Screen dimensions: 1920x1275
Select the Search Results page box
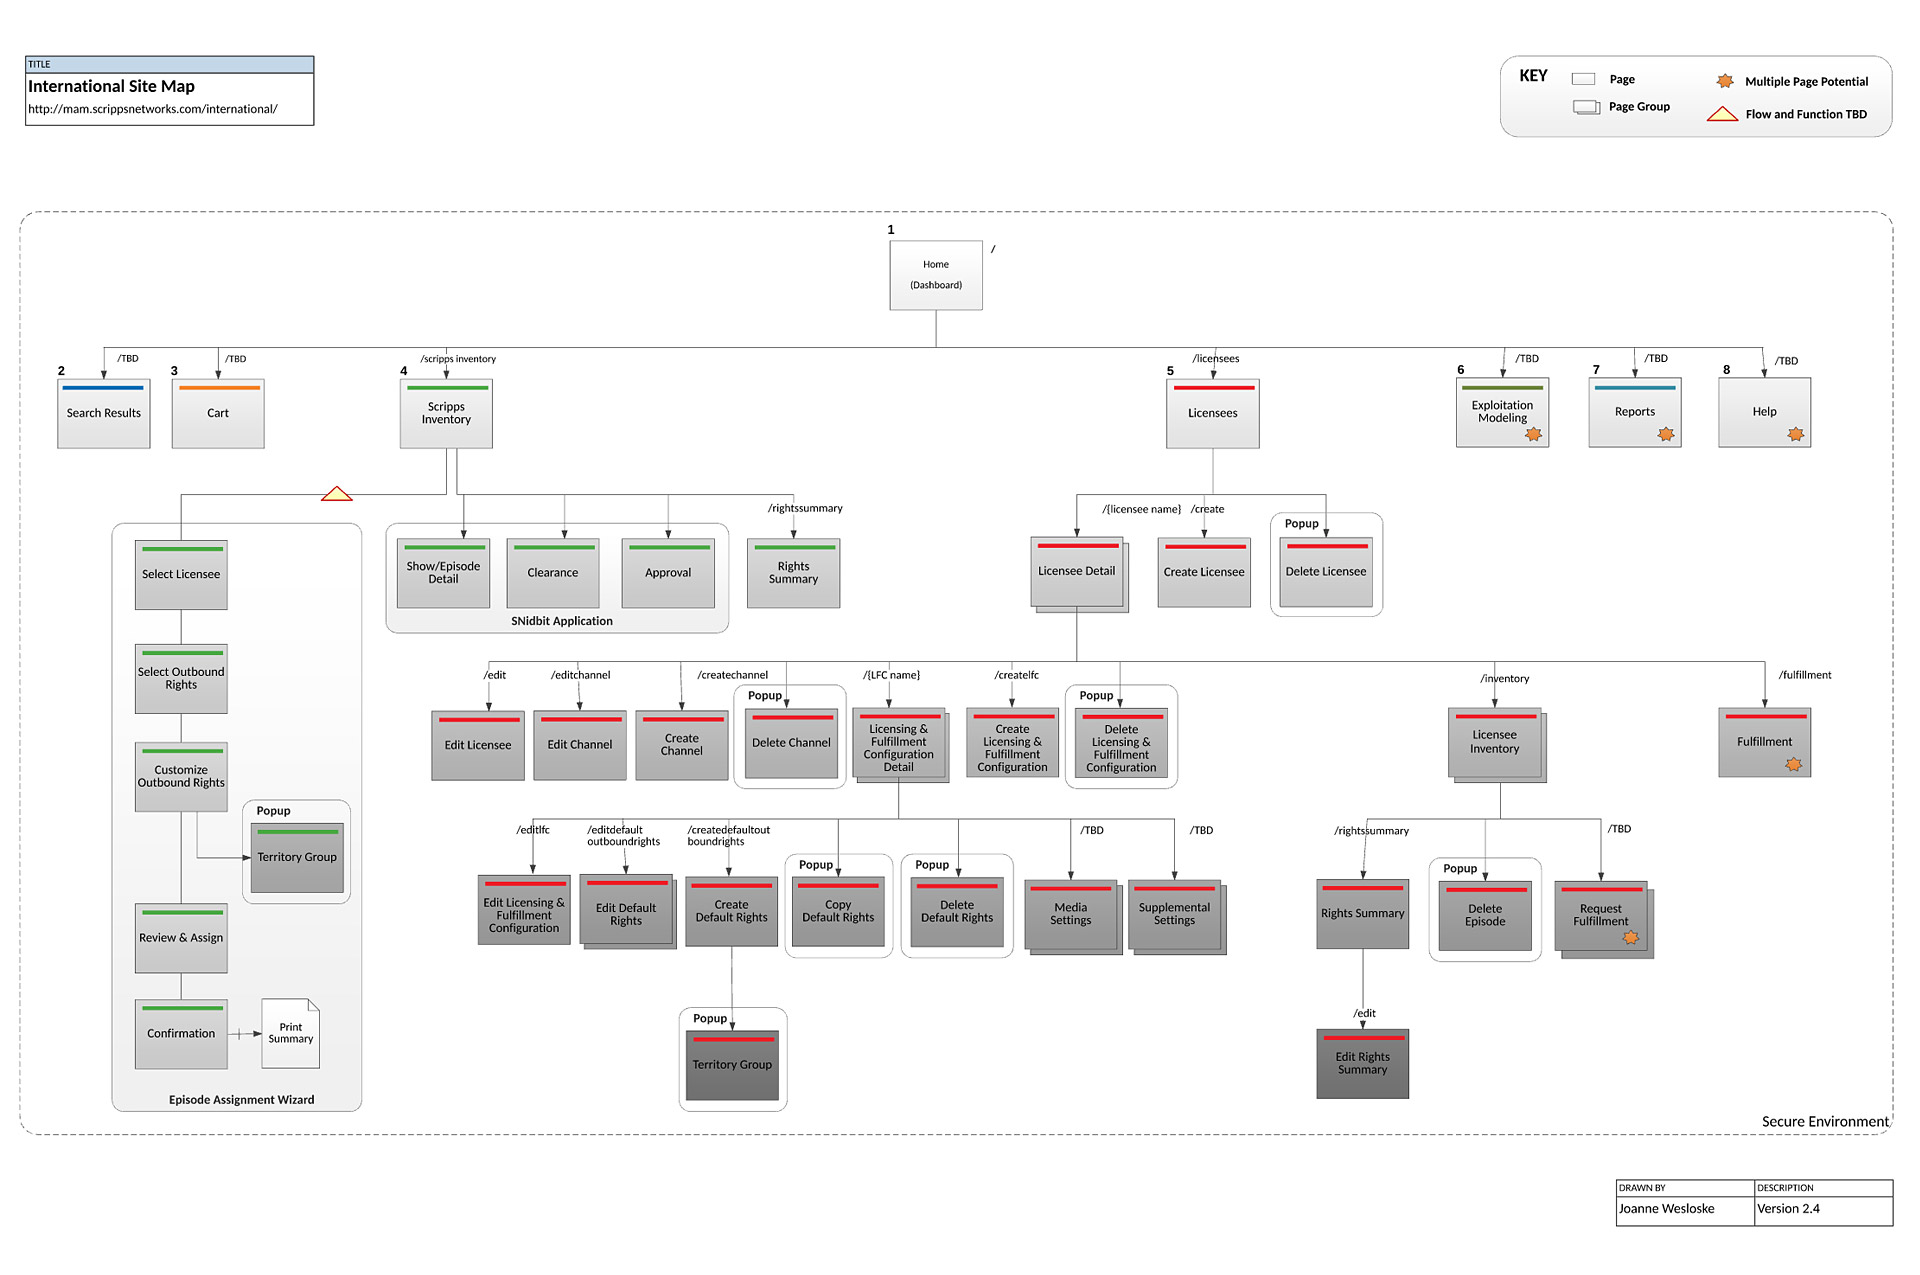[x=104, y=413]
